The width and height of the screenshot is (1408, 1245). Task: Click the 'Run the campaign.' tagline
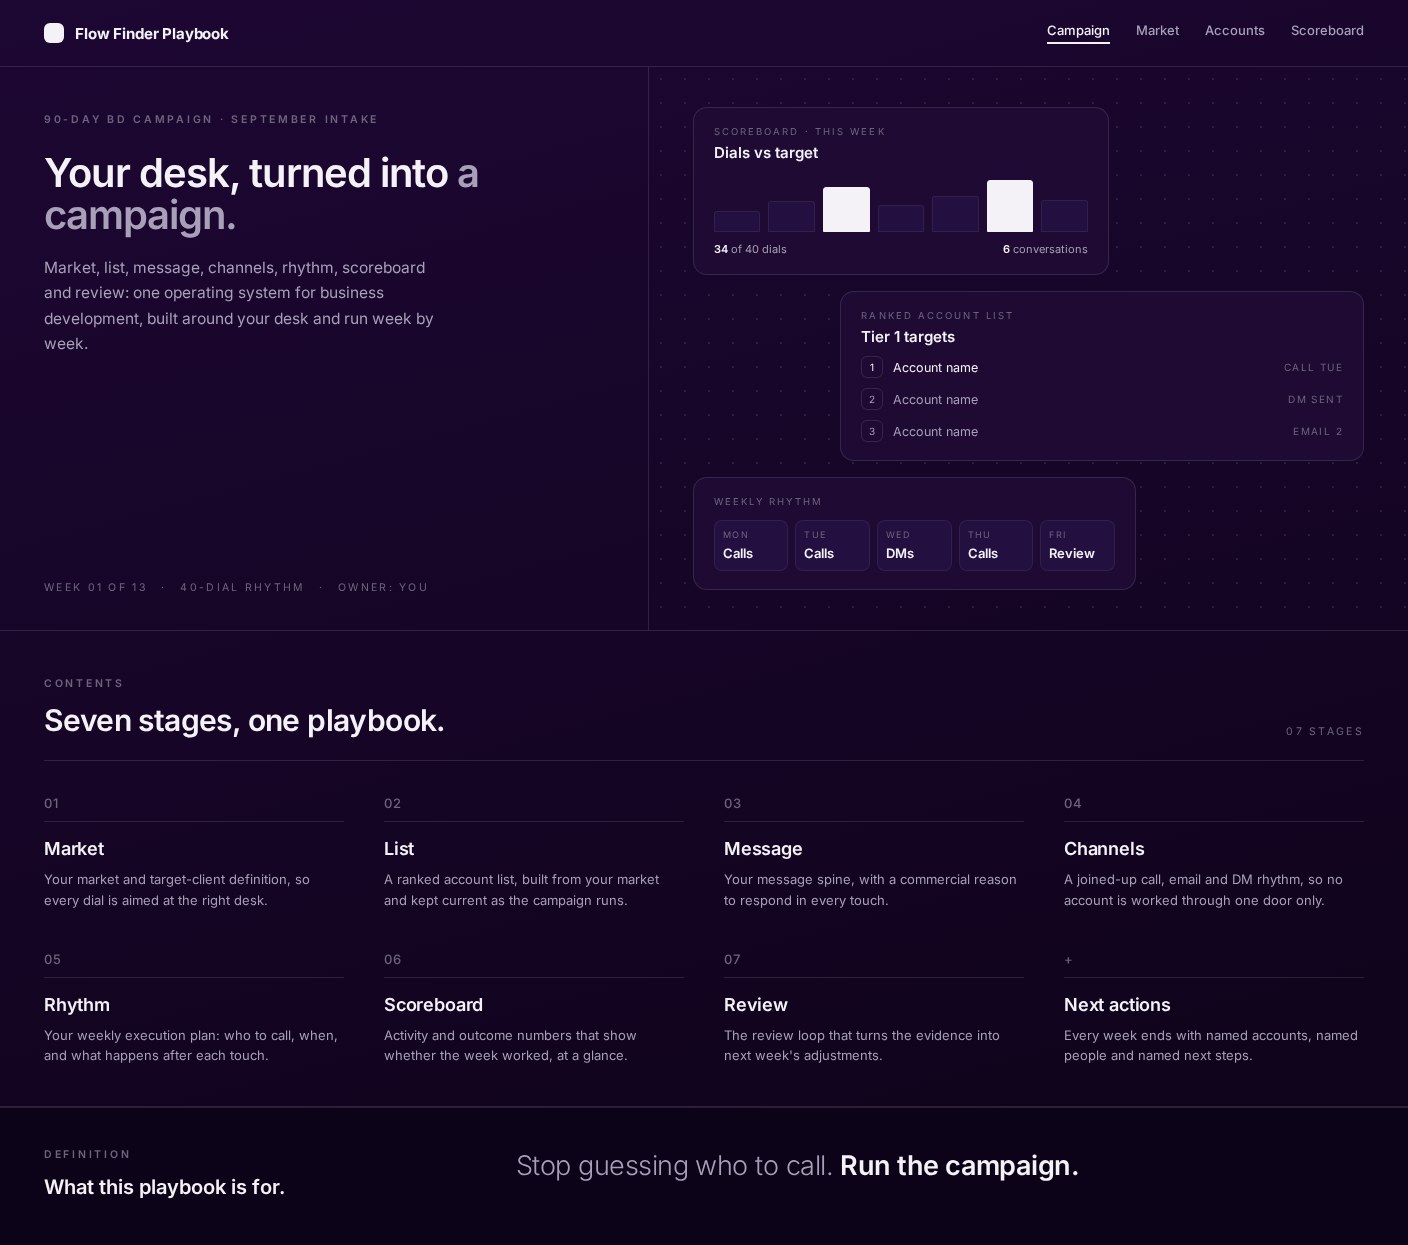959,1166
